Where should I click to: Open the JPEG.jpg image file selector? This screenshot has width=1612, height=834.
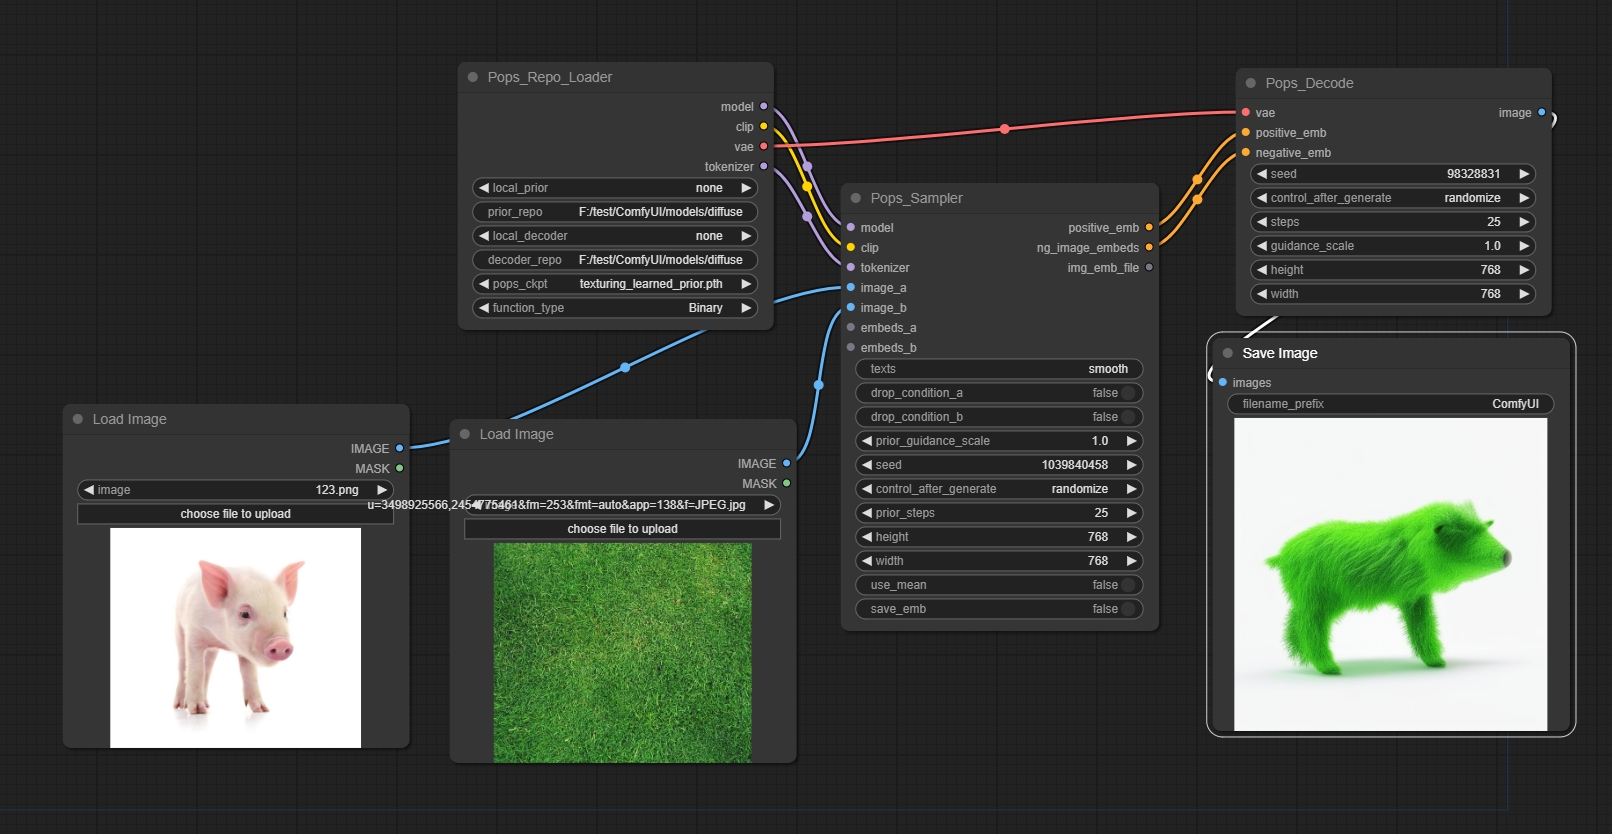click(x=622, y=505)
